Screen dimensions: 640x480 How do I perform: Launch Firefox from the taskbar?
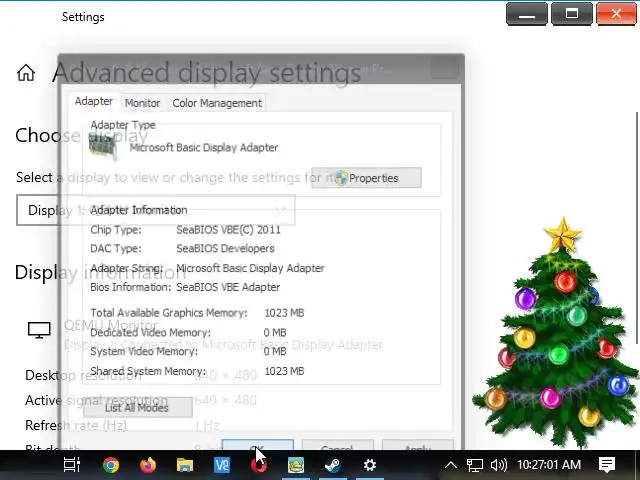pyautogui.click(x=148, y=465)
